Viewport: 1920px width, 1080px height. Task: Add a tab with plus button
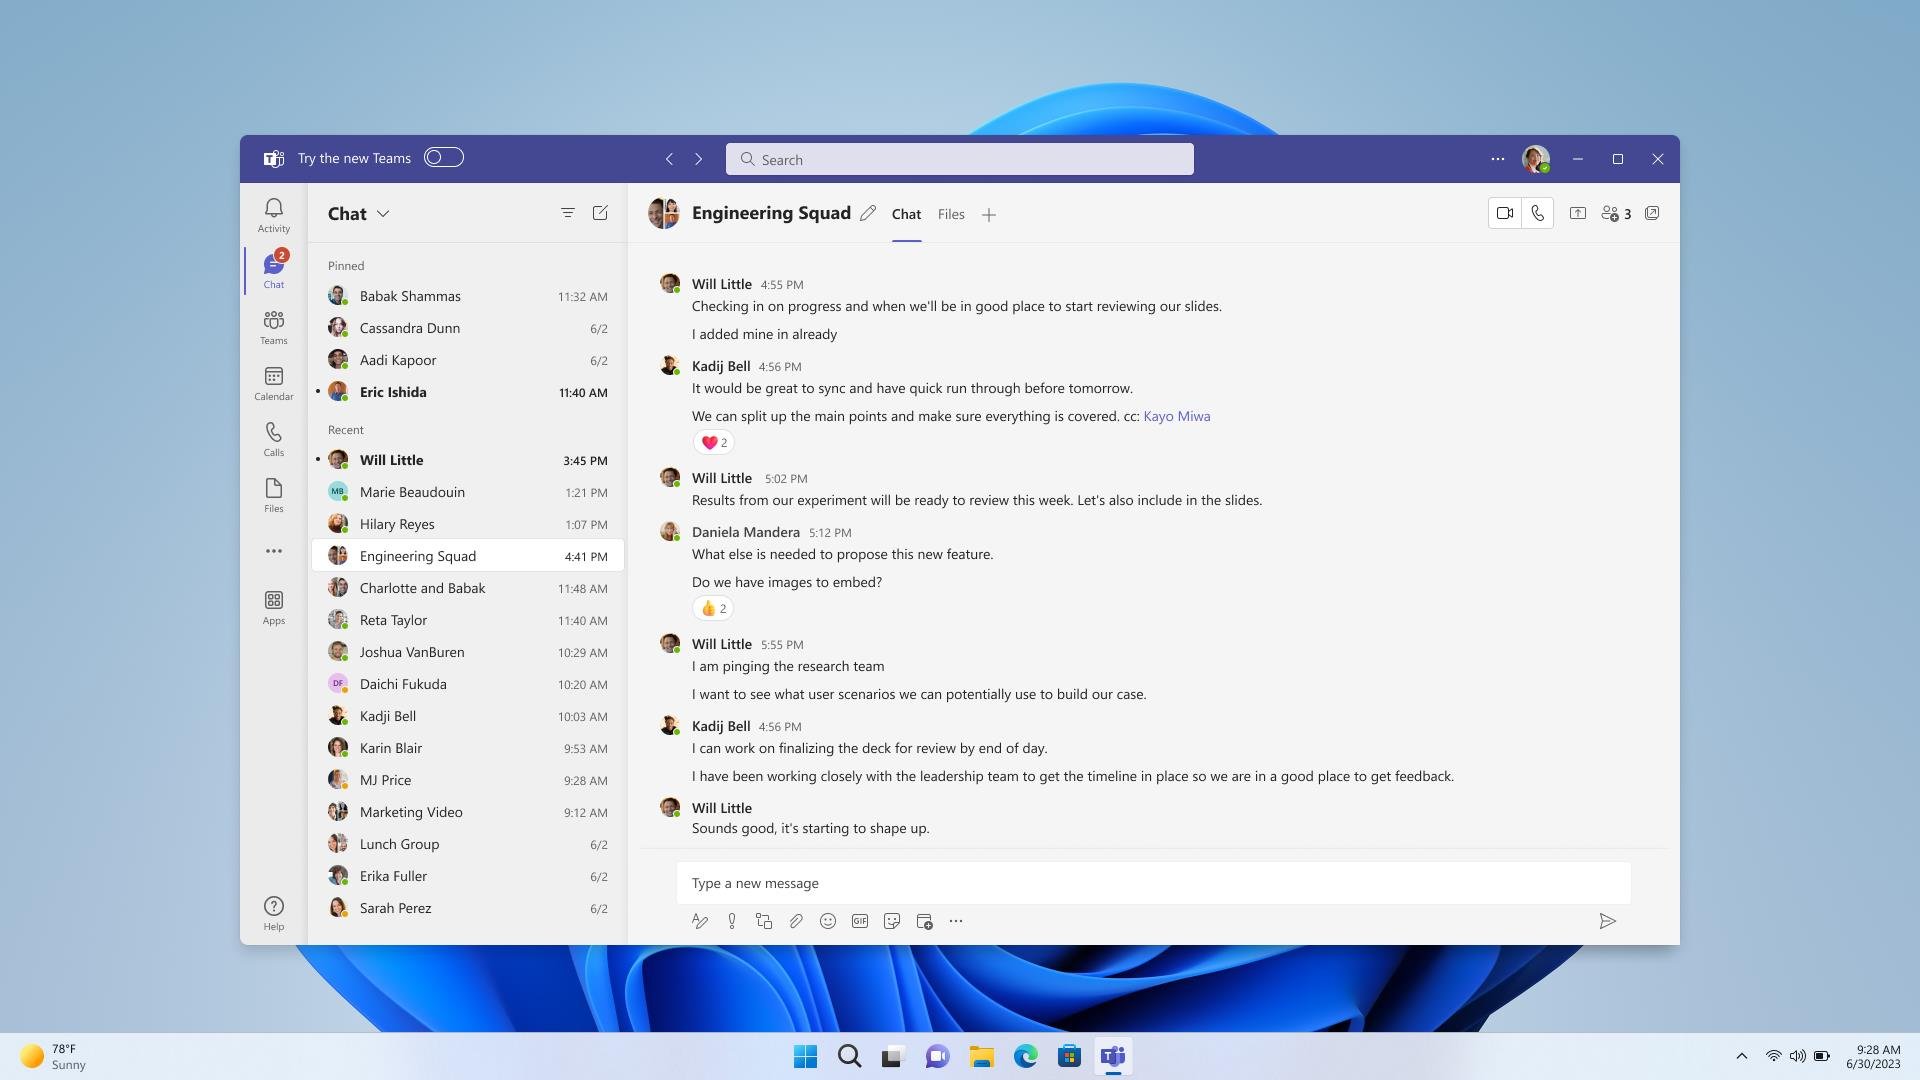pos(988,215)
